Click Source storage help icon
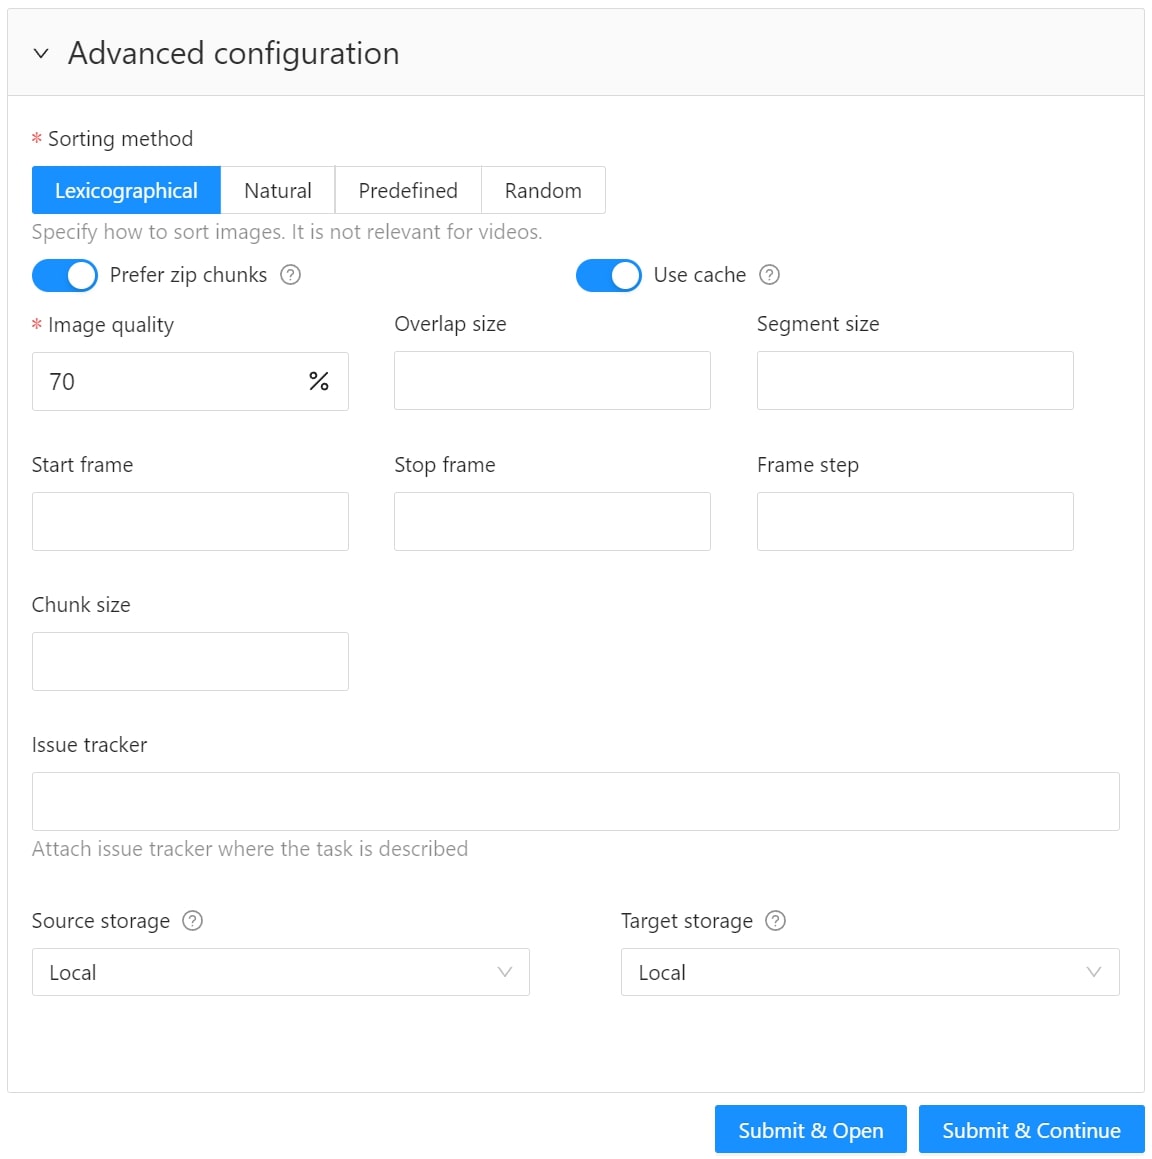The image size is (1152, 1159). coord(193,921)
